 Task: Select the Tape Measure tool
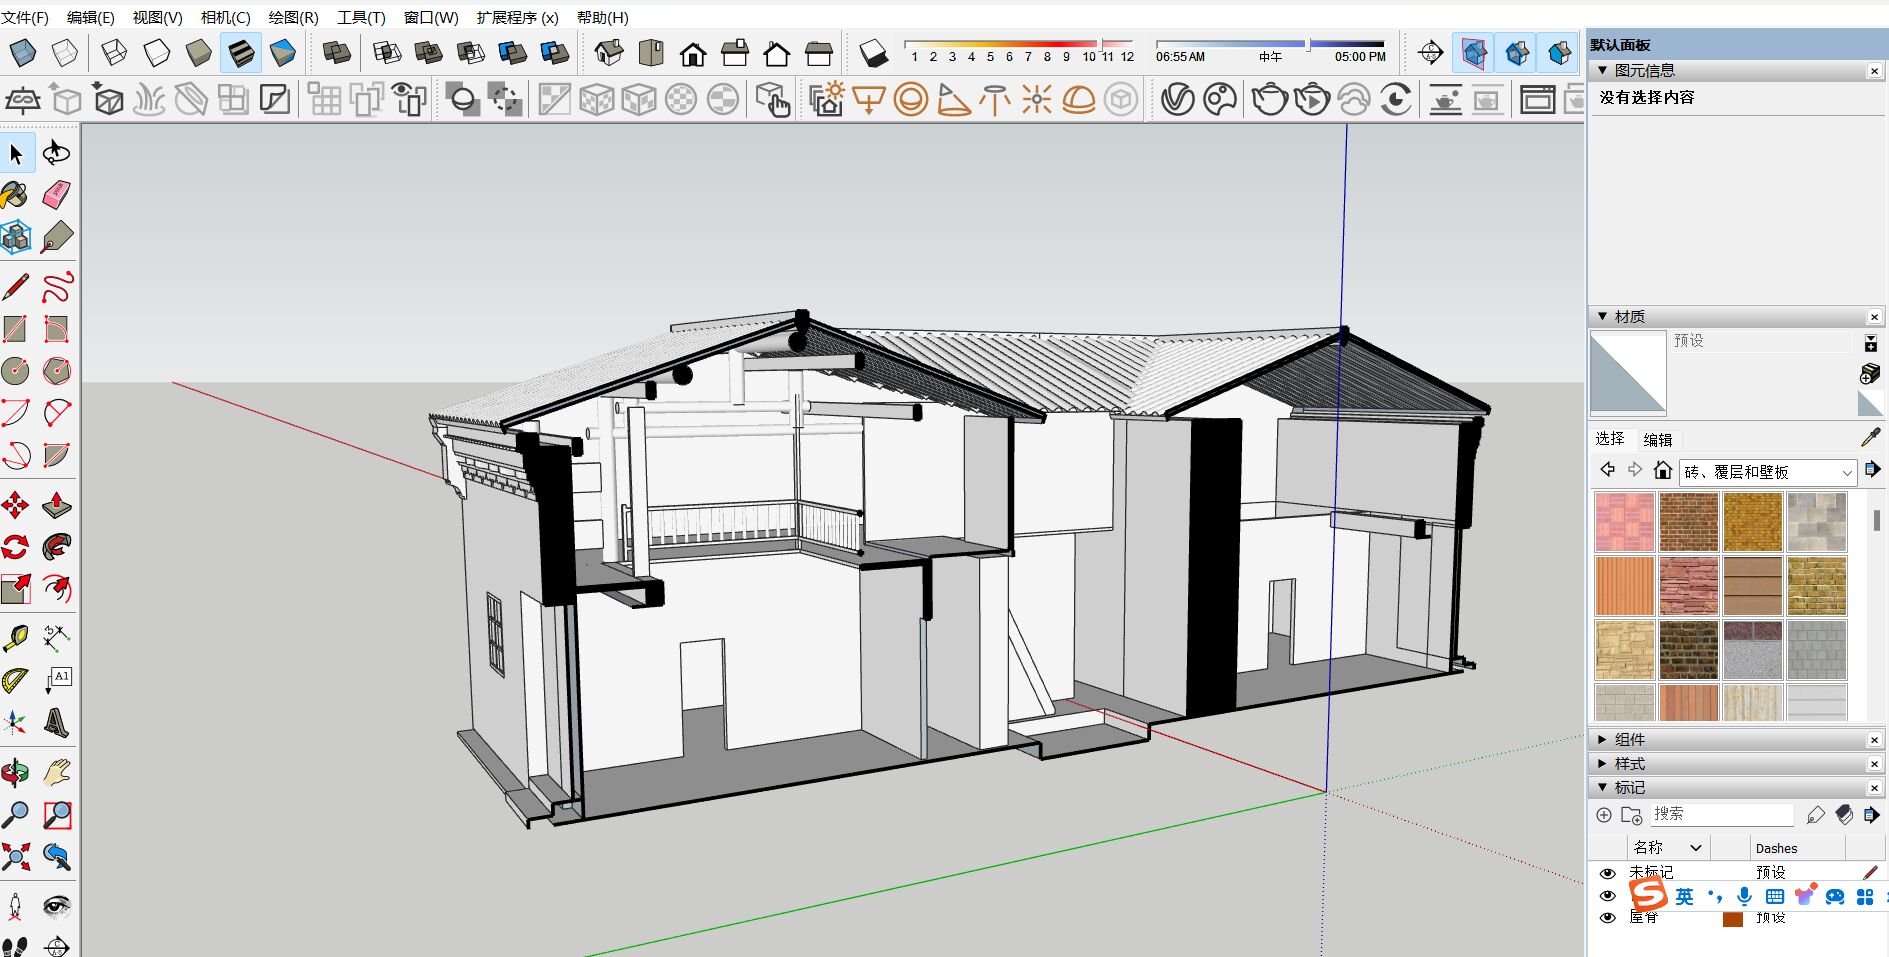point(15,637)
